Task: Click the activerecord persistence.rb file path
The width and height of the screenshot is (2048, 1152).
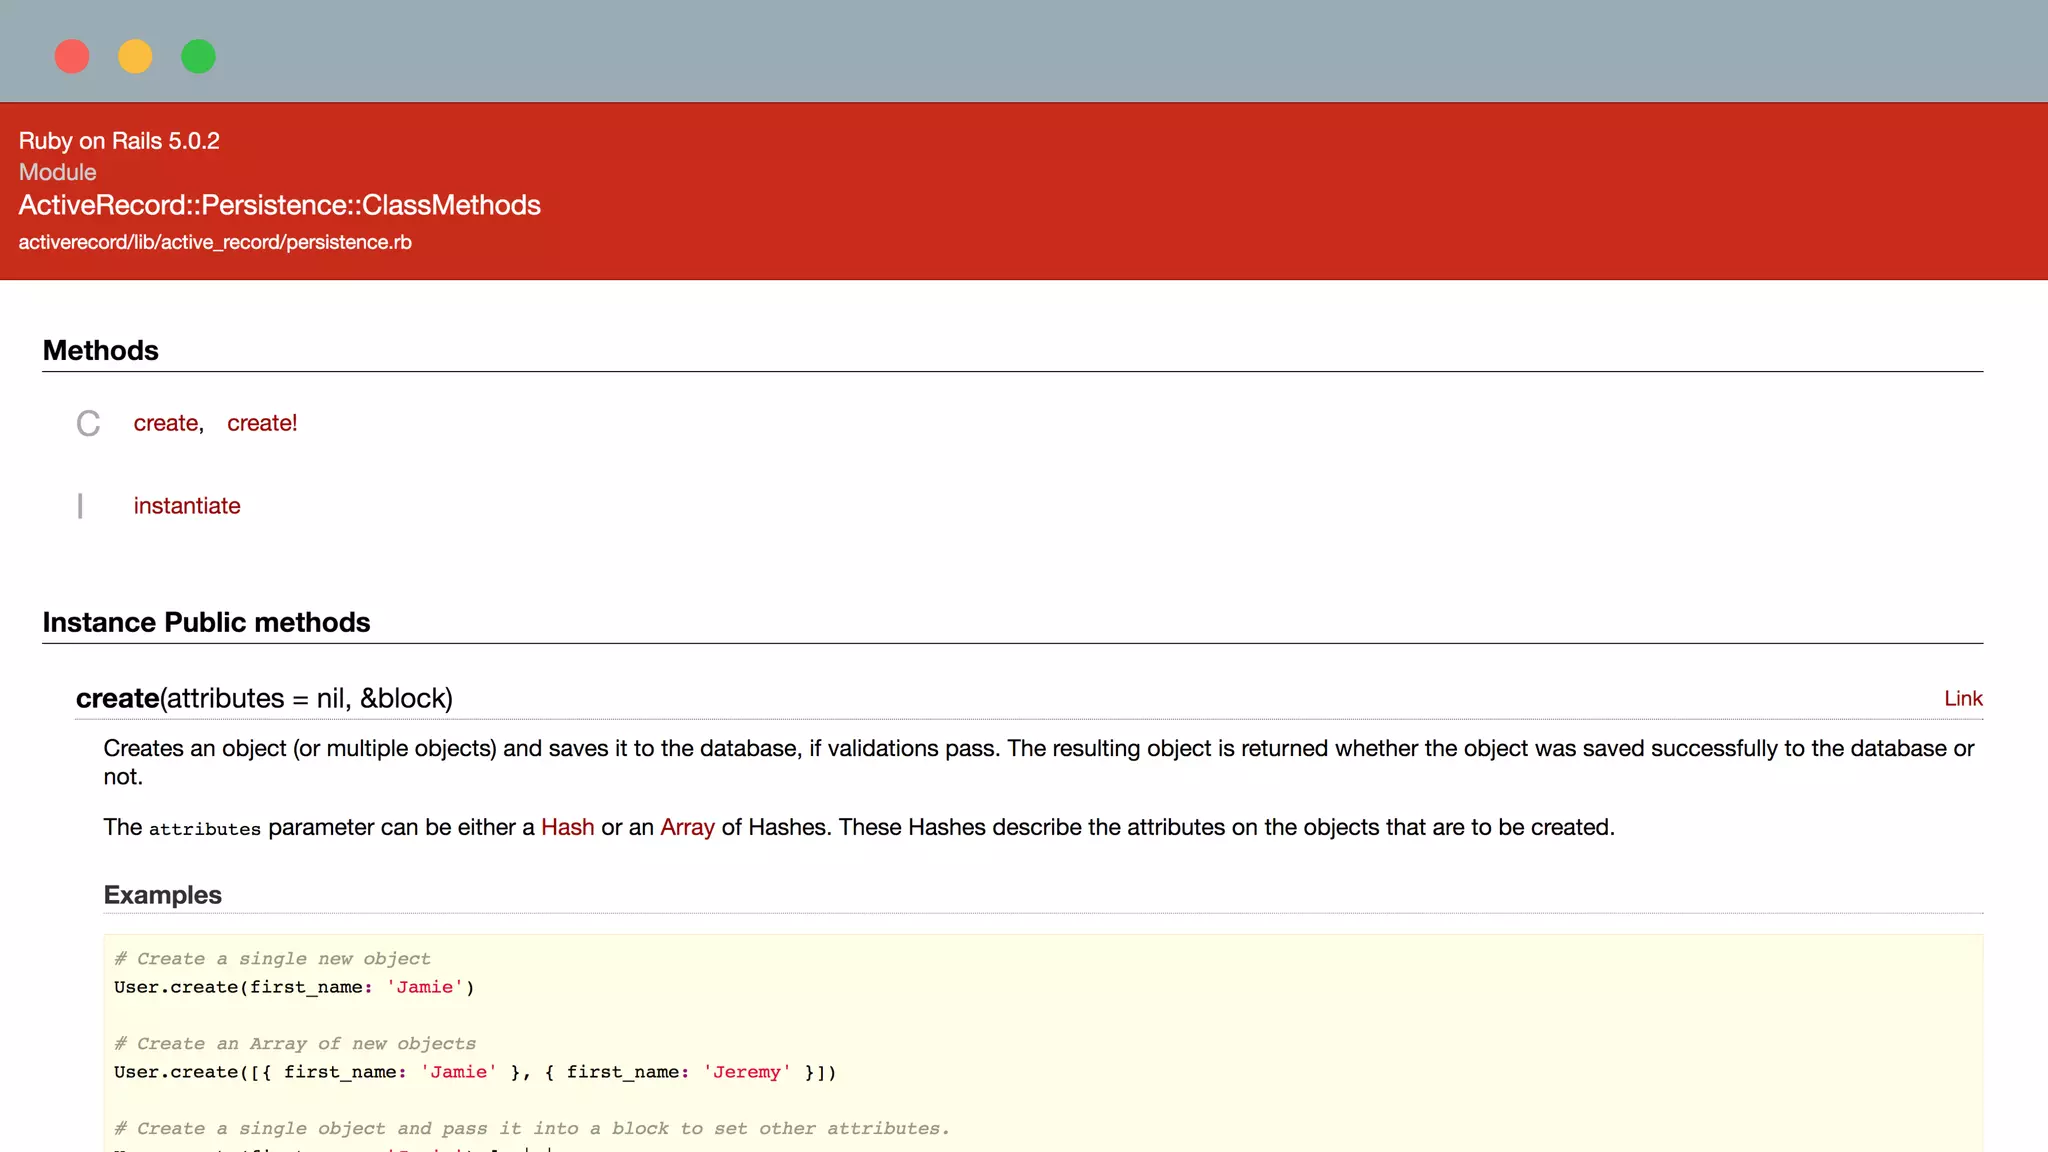Action: (215, 242)
